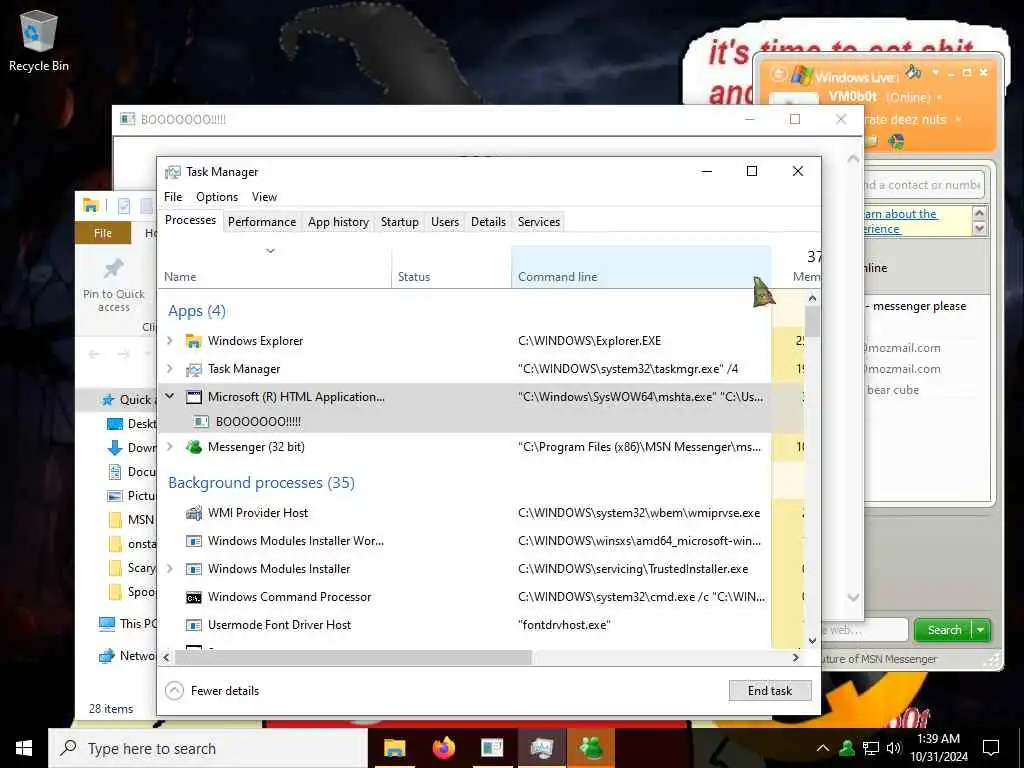1024x768 pixels.
Task: Click the Messenger tray icon
Action: [847, 748]
